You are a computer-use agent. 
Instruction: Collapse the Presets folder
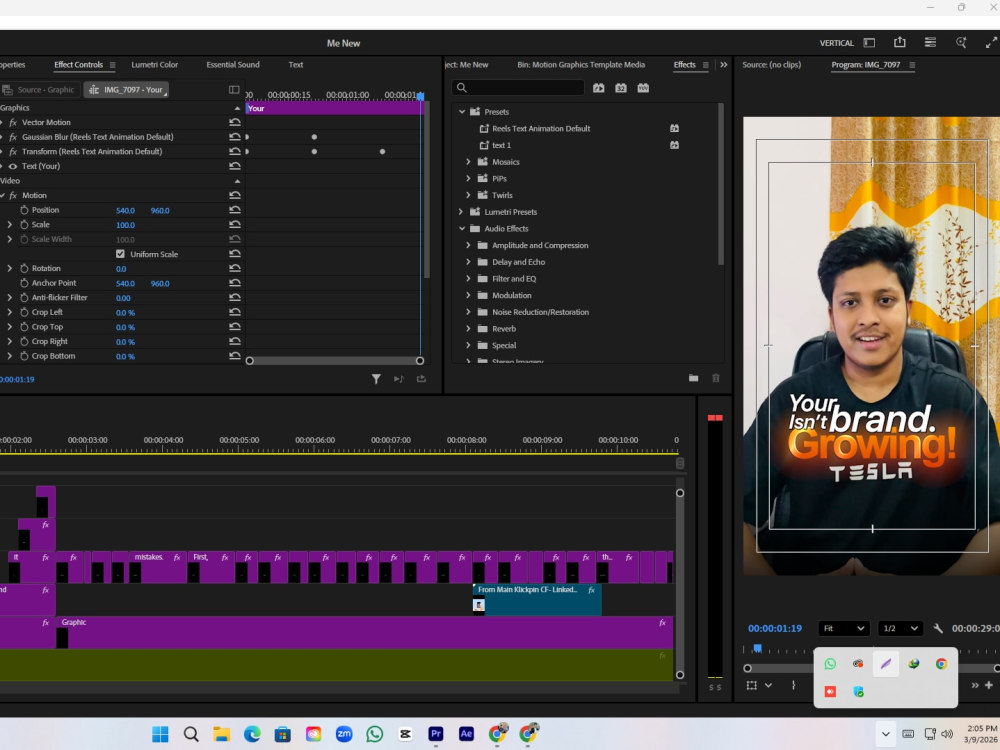462,112
